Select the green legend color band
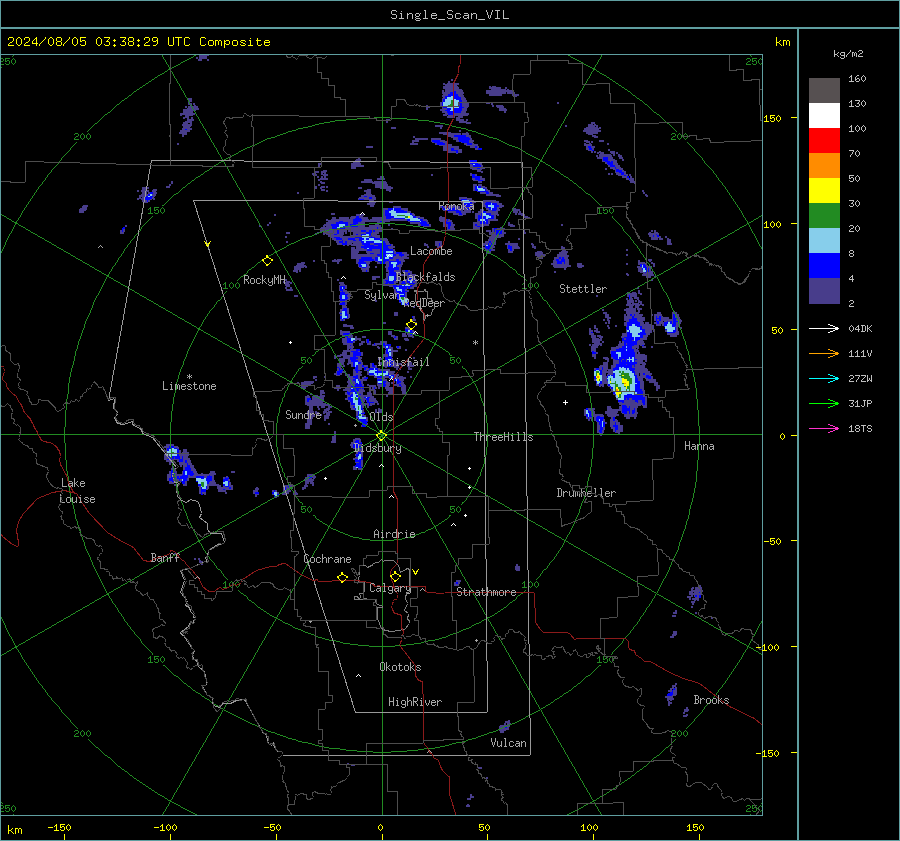The width and height of the screenshot is (900, 841). pos(824,216)
